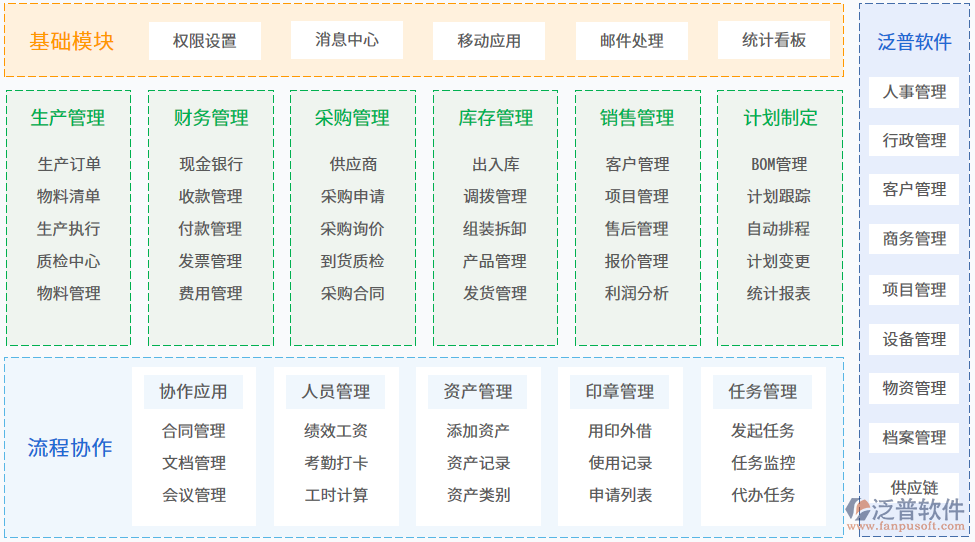Select BOM管理 under 计划制定
Image resolution: width=975 pixels, height=542 pixels.
click(x=779, y=164)
